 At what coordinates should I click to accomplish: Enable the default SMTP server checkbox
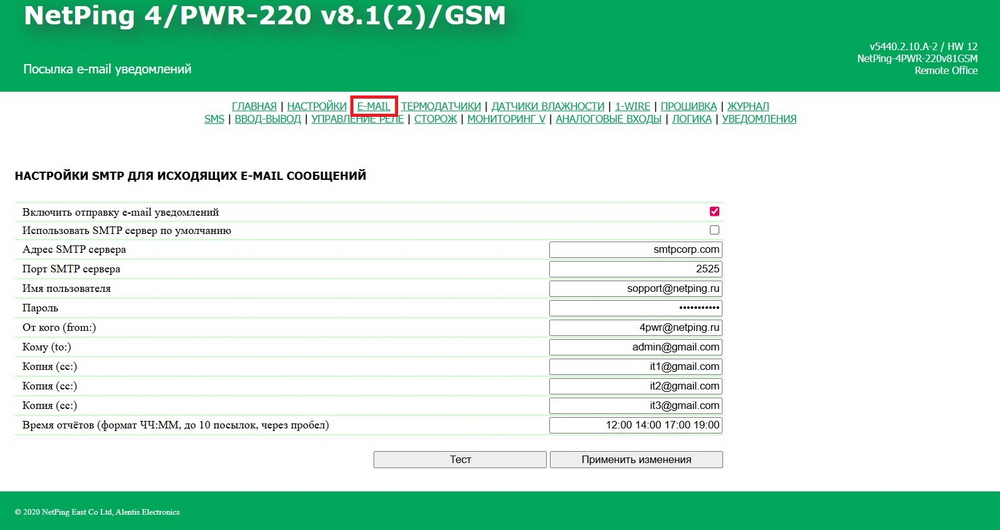point(714,230)
